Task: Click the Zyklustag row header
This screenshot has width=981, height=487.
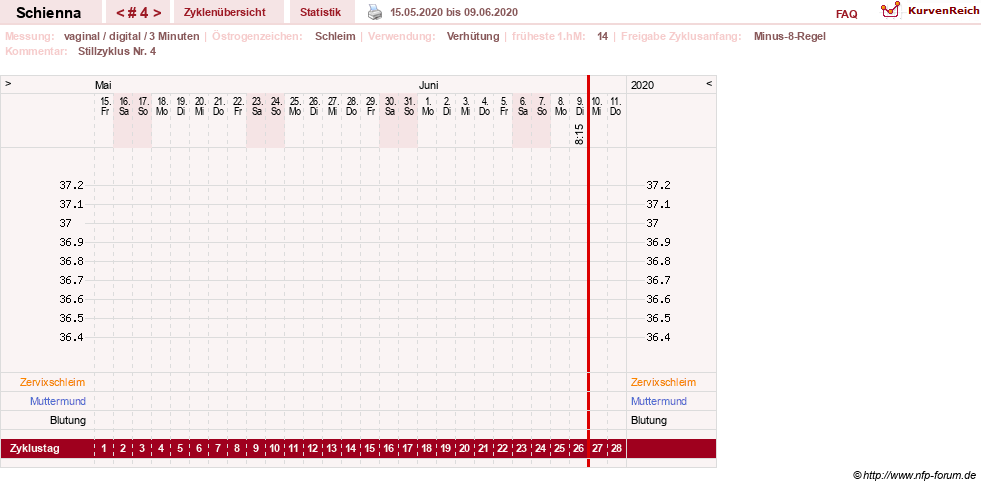Action: tap(34, 448)
